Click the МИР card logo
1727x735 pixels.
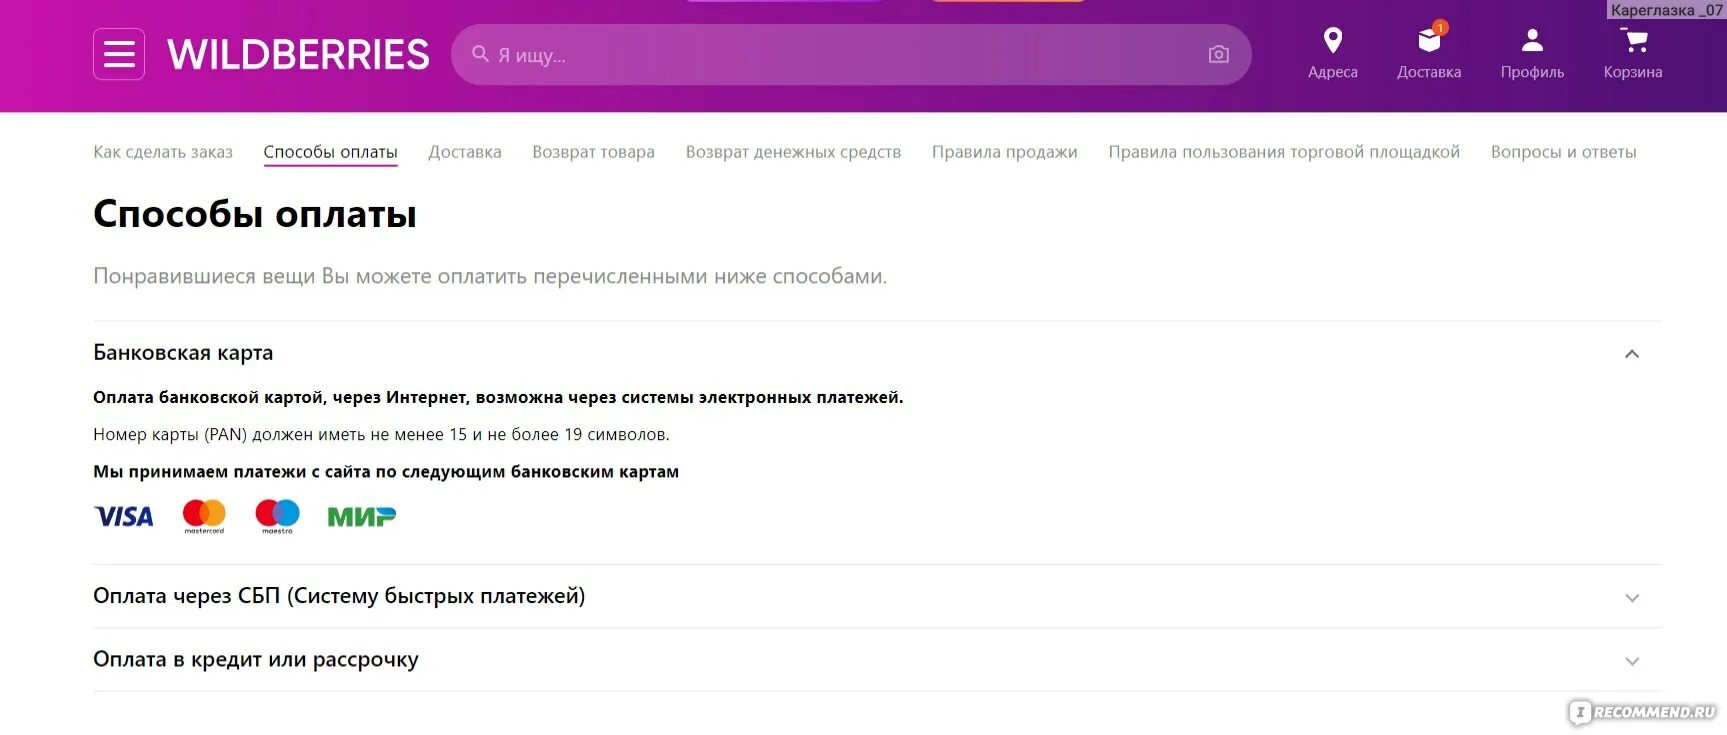(x=362, y=516)
